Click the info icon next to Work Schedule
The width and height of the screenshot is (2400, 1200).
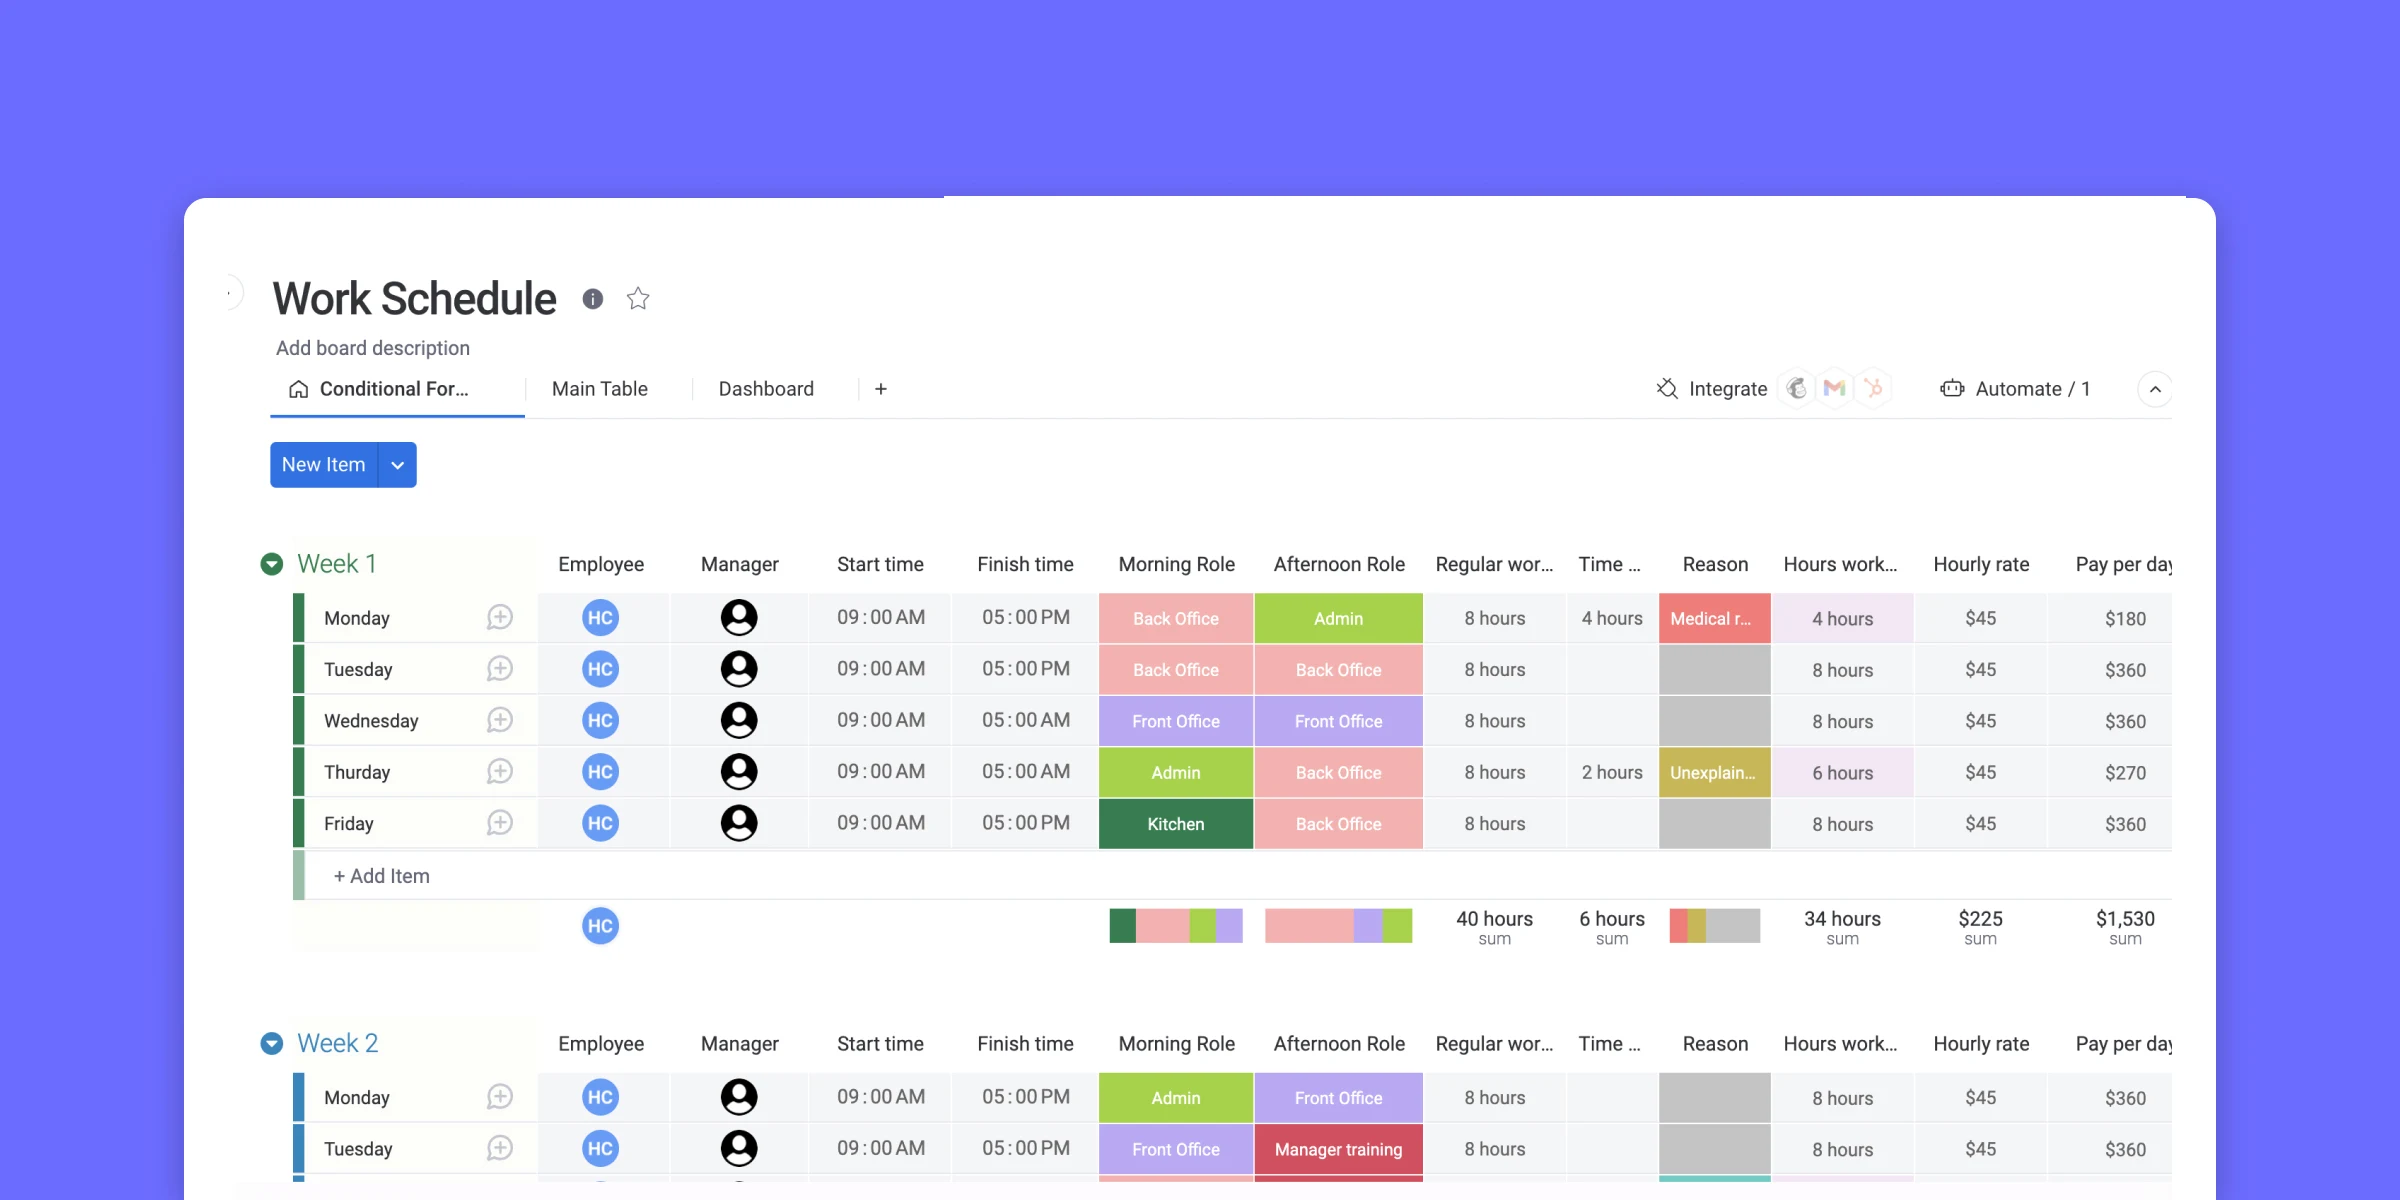coord(594,298)
